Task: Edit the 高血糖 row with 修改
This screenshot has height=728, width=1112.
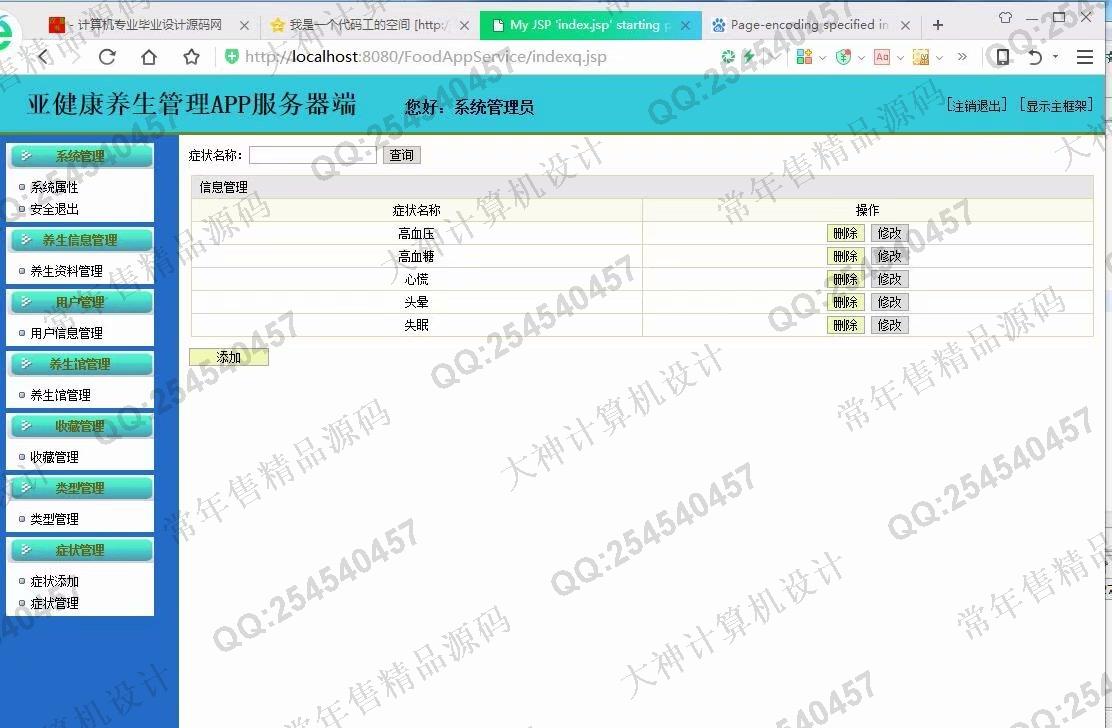Action: (889, 256)
